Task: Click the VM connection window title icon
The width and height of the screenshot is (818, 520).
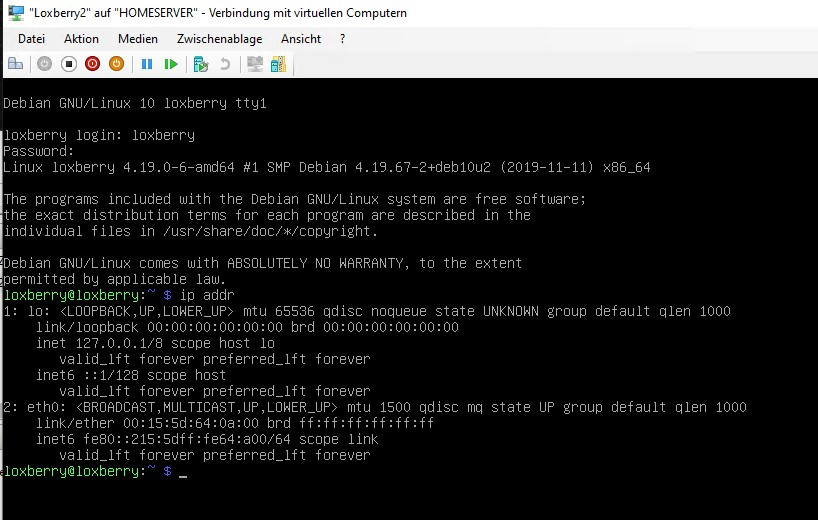Action: [x=16, y=13]
